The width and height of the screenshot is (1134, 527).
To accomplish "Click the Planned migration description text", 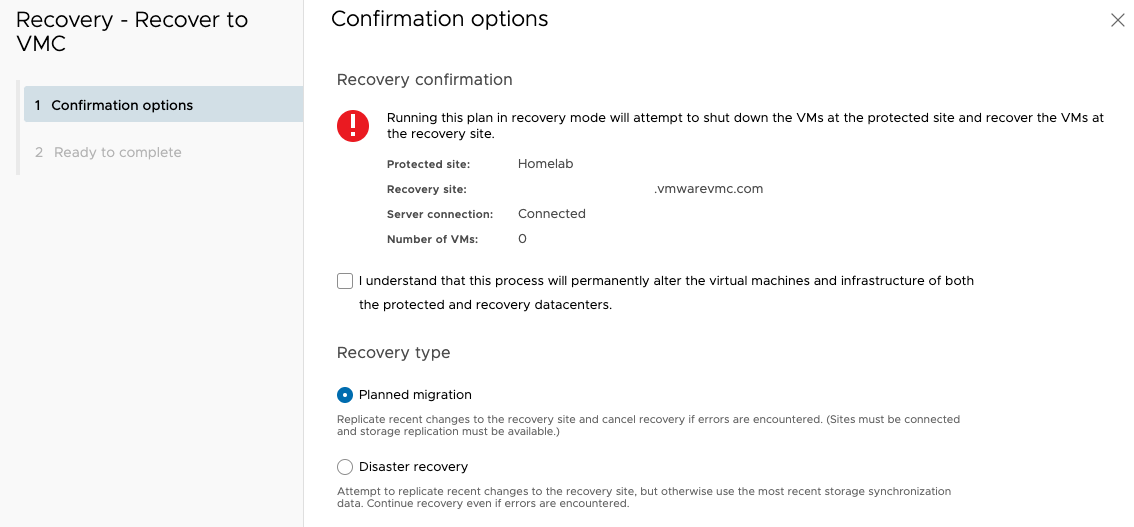I will (x=648, y=426).
